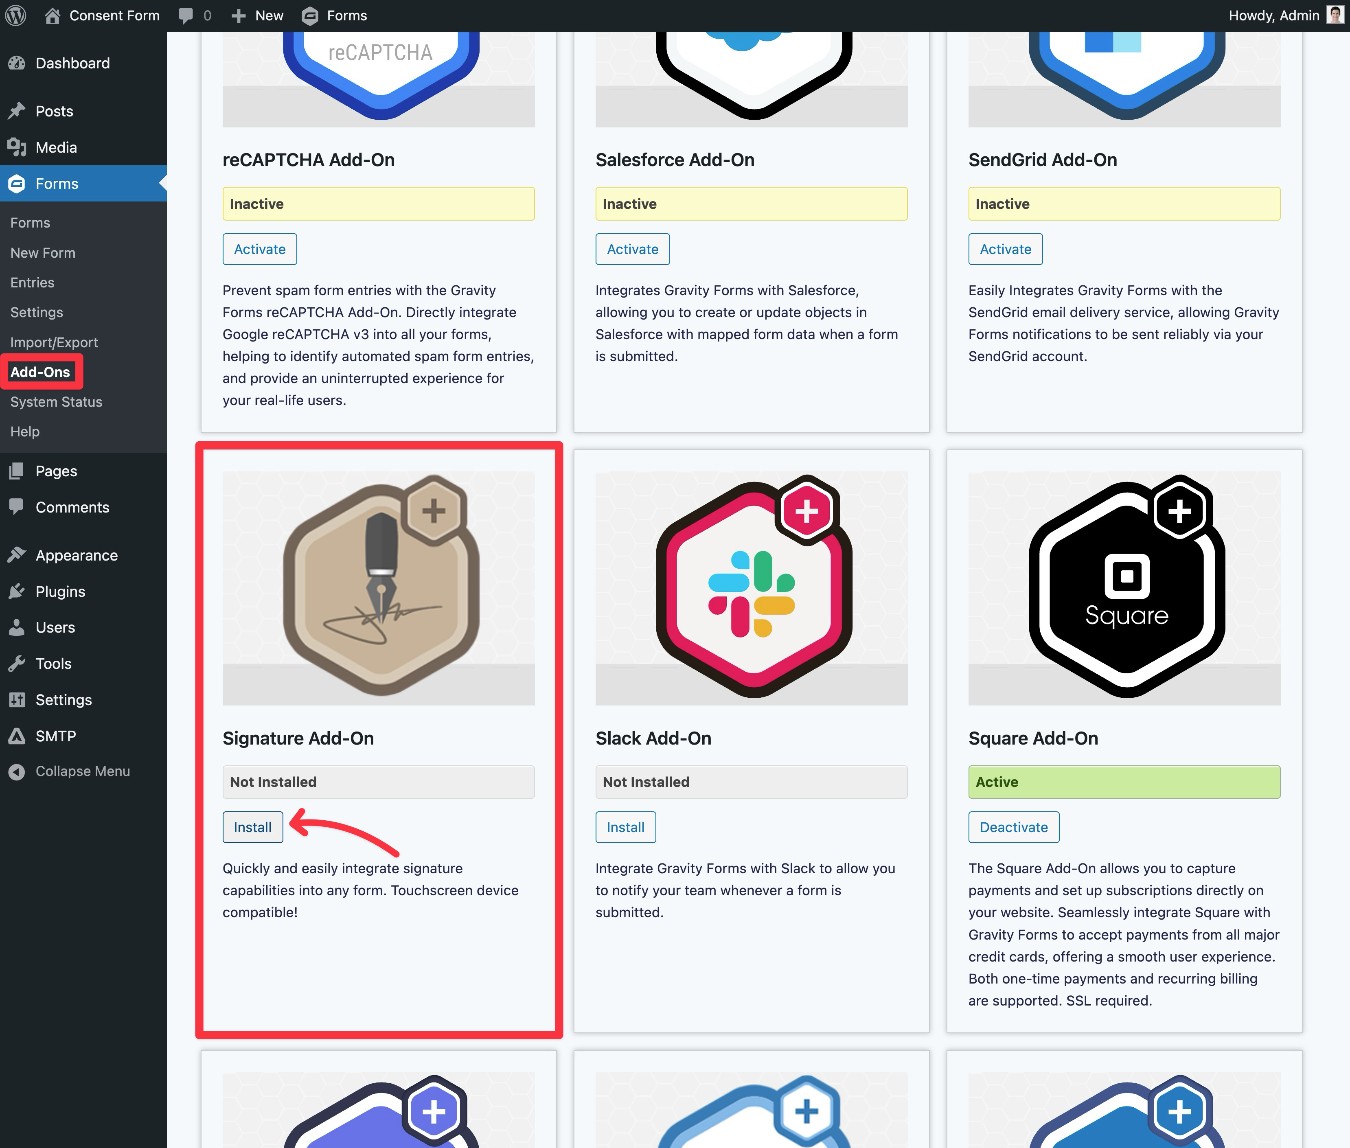Open the Dashboard from the sidebar

pyautogui.click(x=71, y=63)
